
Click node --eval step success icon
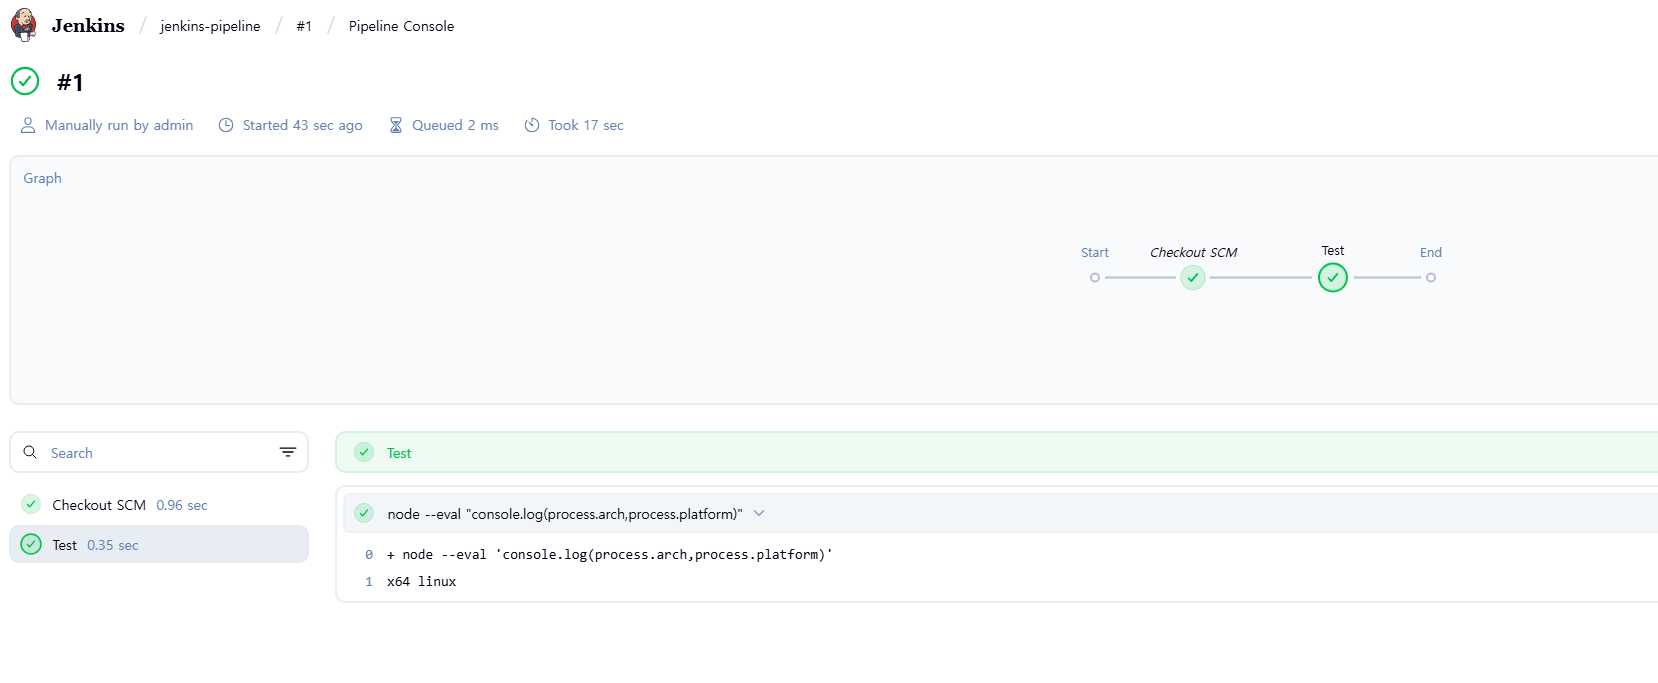[x=364, y=513]
